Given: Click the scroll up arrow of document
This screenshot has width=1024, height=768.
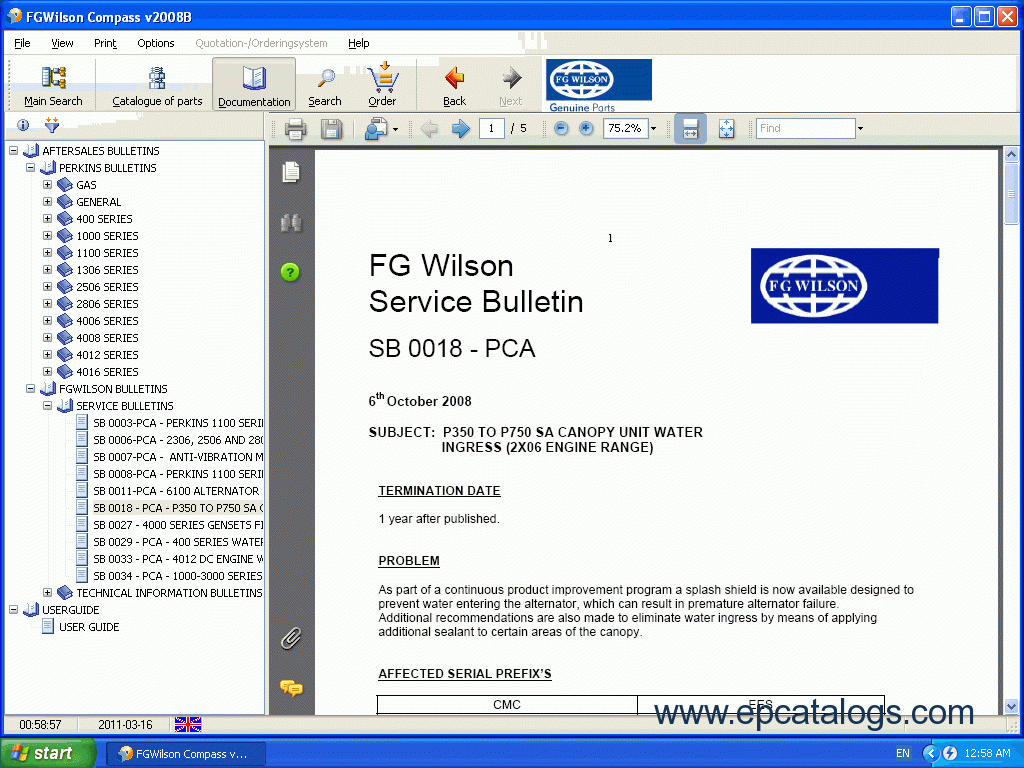Looking at the screenshot, I should pyautogui.click(x=1011, y=155).
